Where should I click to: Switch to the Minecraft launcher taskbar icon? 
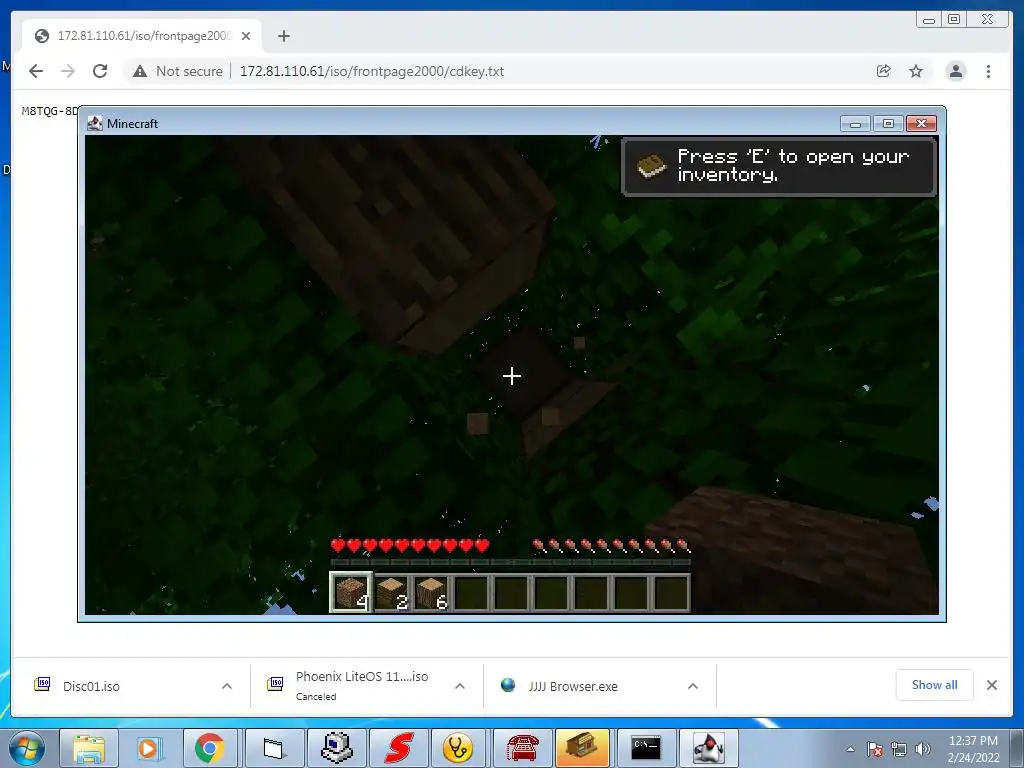click(x=583, y=748)
